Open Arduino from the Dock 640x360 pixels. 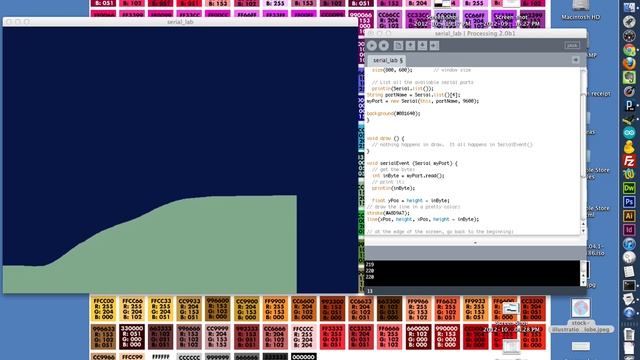[x=629, y=133]
